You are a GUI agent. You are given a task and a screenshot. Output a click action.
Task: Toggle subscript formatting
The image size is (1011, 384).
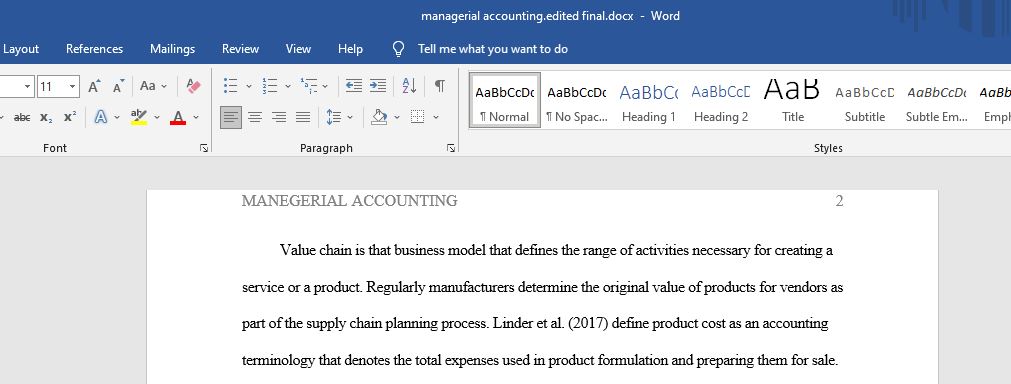tap(46, 117)
